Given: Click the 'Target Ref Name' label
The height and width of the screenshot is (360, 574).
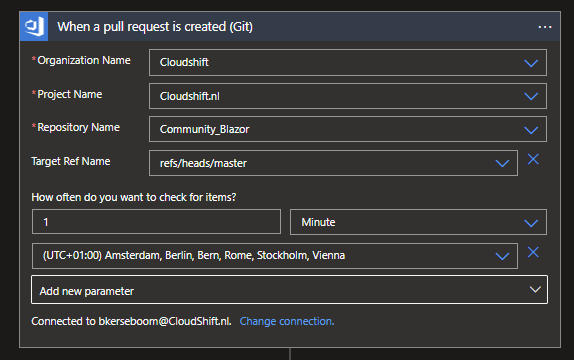Looking at the screenshot, I should [x=71, y=161].
